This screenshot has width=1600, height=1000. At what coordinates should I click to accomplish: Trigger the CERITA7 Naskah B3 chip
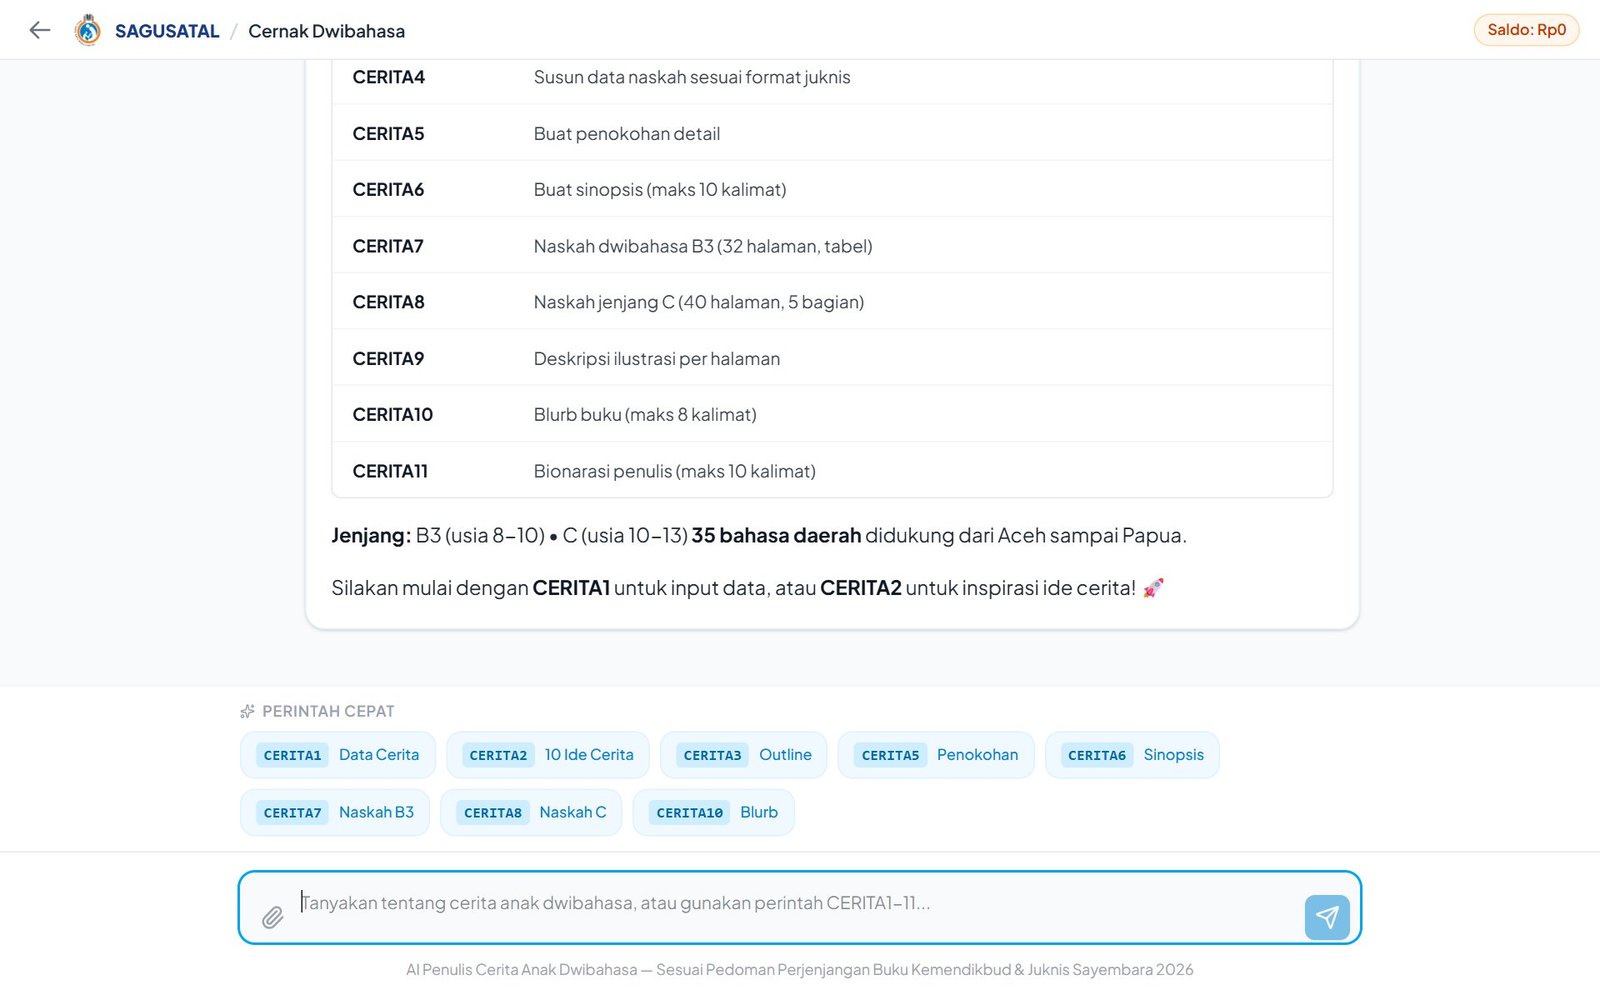(335, 812)
